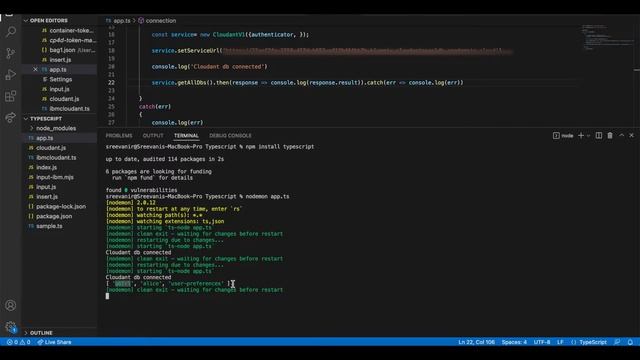Image resolution: width=640 pixels, height=360 pixels.
Task: Open the new terminal dropdown arrow
Action: tap(588, 136)
